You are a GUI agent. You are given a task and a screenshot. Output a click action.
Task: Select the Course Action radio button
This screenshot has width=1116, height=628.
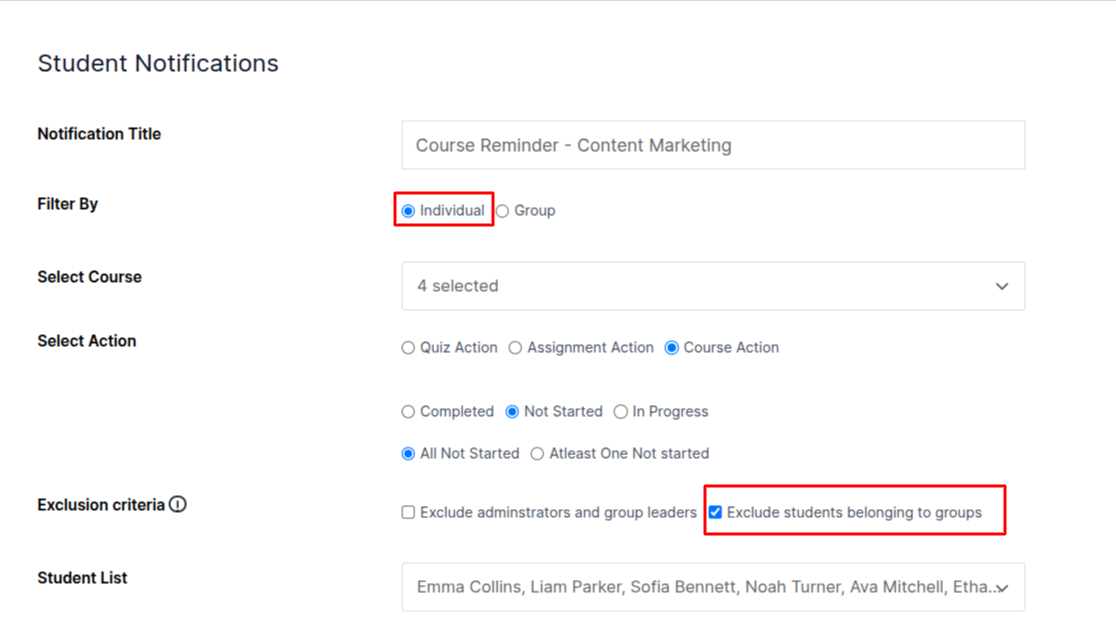tap(672, 348)
